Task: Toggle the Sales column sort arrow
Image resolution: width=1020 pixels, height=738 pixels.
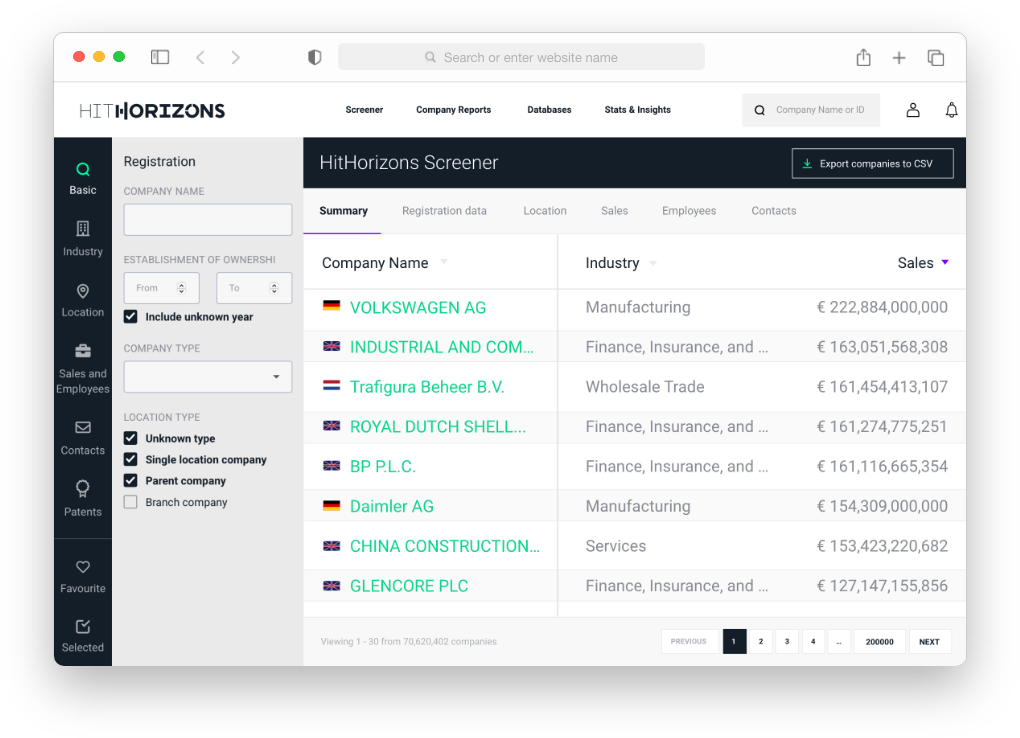Action: (945, 262)
